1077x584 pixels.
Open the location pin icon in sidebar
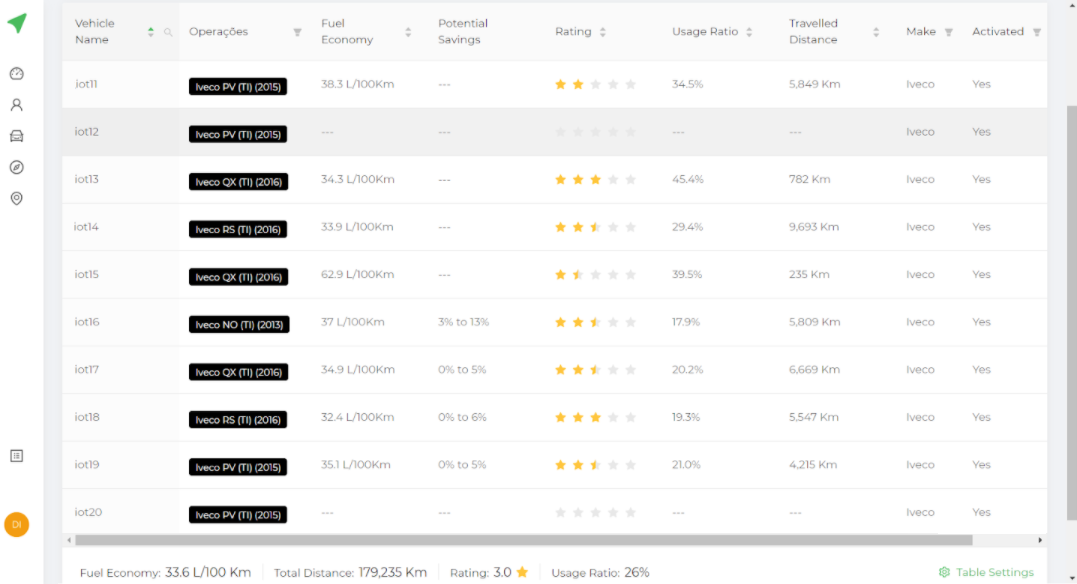pyautogui.click(x=16, y=199)
